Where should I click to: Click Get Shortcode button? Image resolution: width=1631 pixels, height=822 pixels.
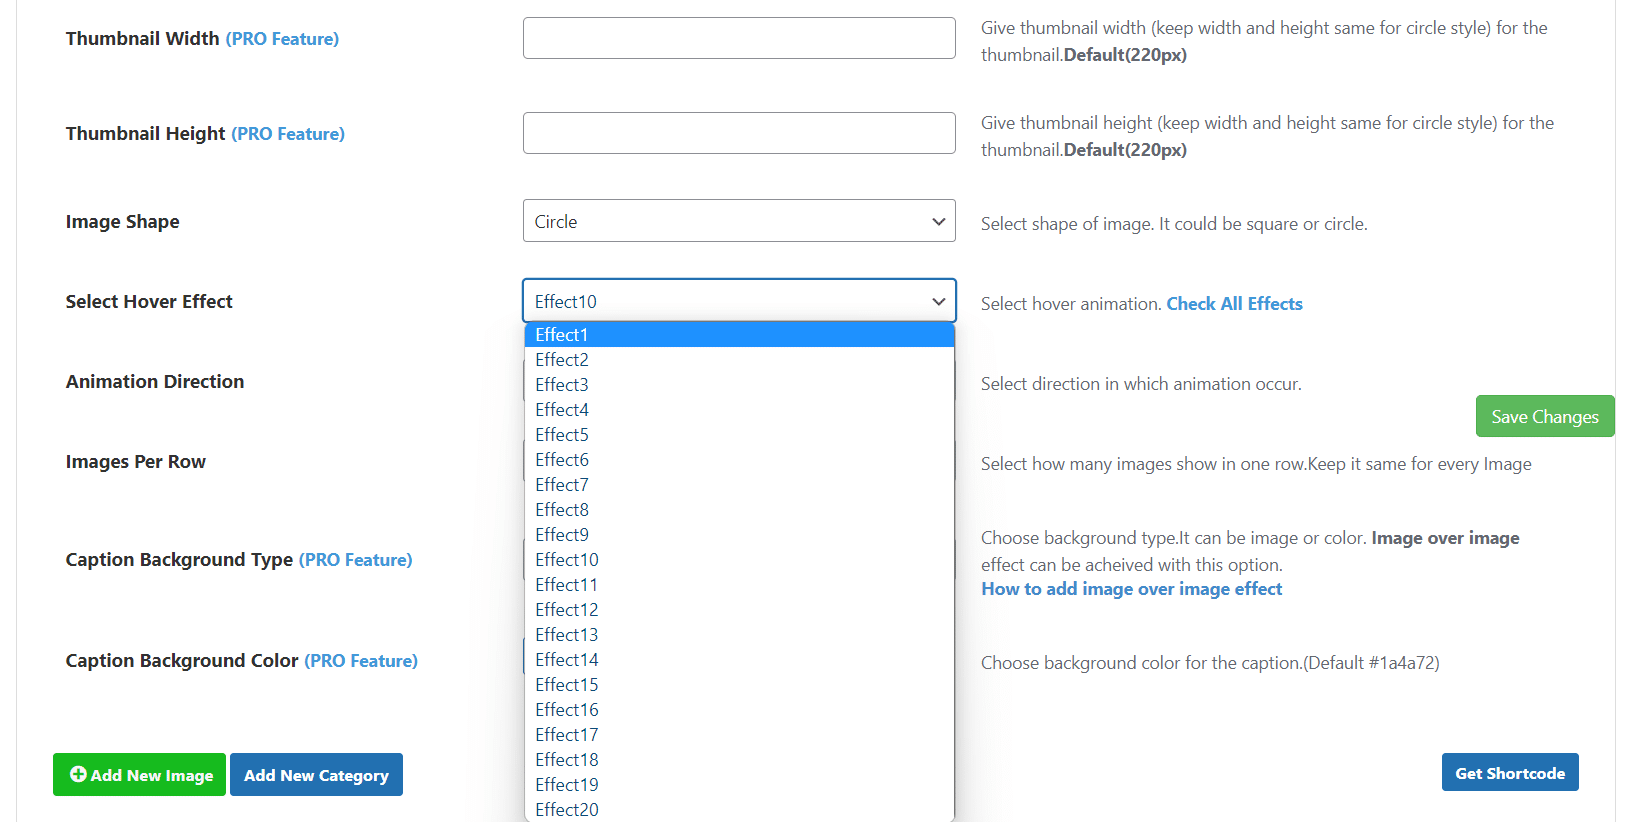1509,773
